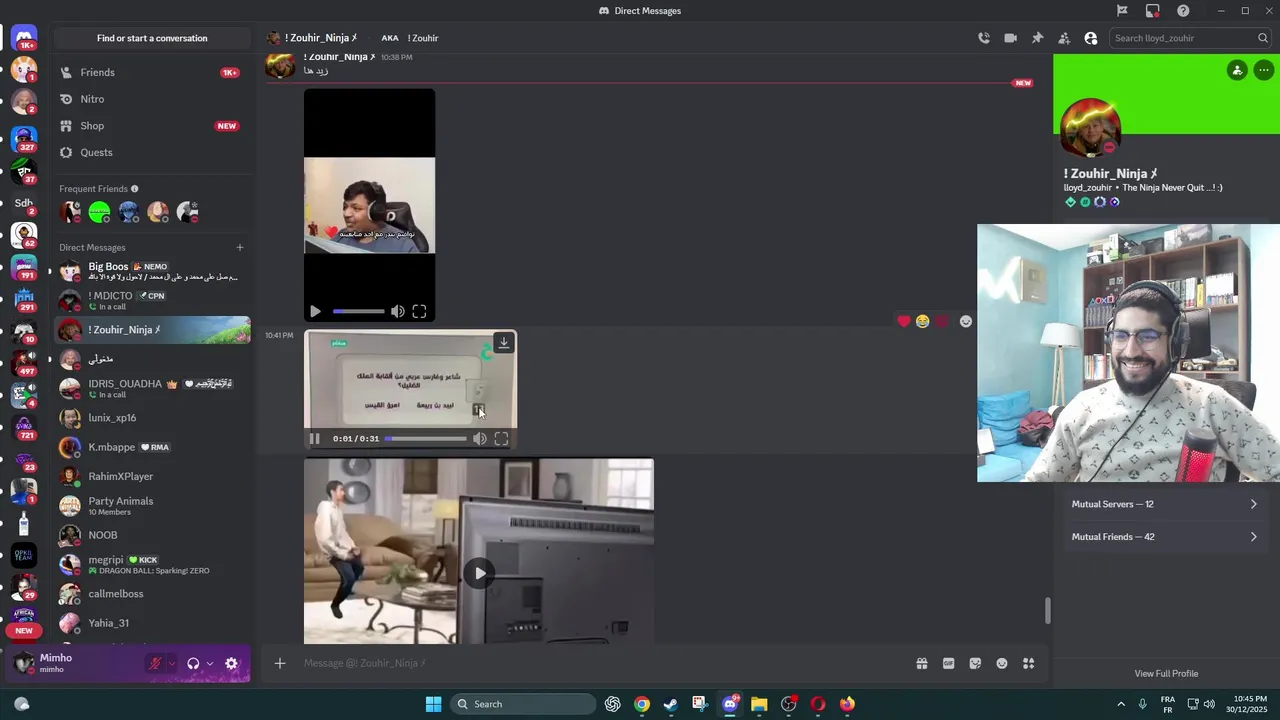Open the Shop page

(152, 126)
